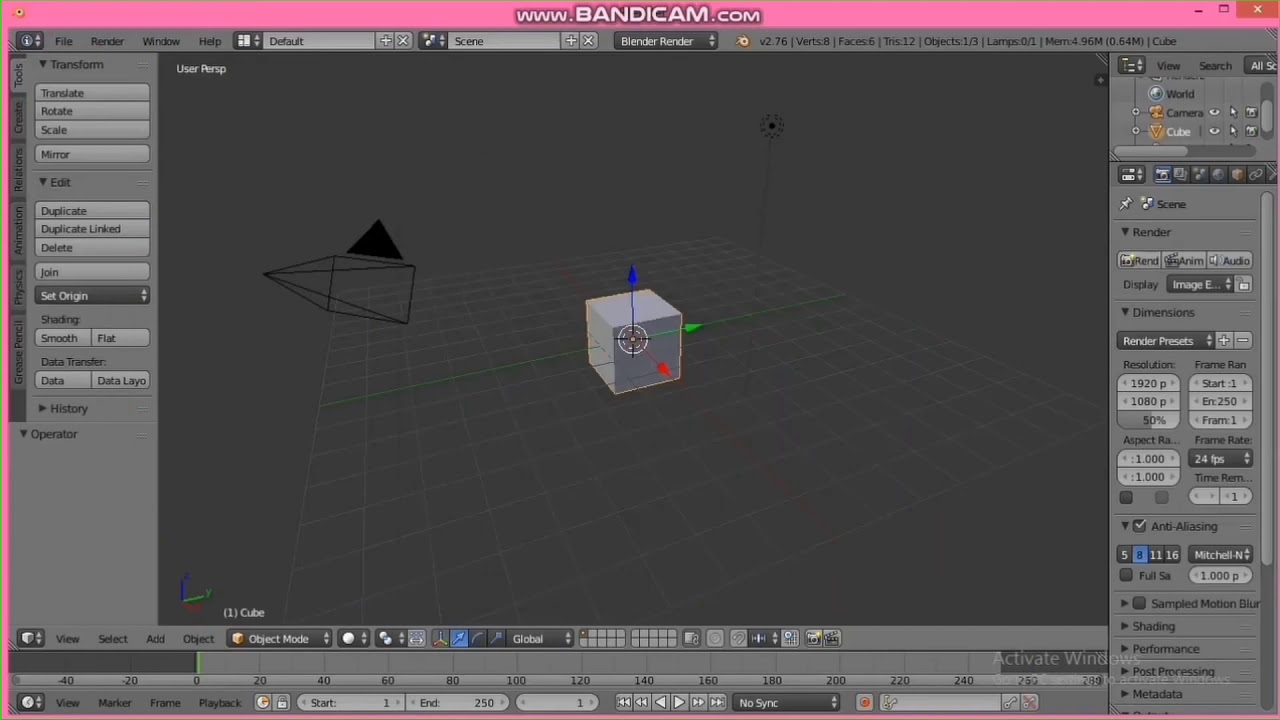Image resolution: width=1280 pixels, height=720 pixels.
Task: Expand the Camera tree item in outliner
Action: pyautogui.click(x=1136, y=113)
